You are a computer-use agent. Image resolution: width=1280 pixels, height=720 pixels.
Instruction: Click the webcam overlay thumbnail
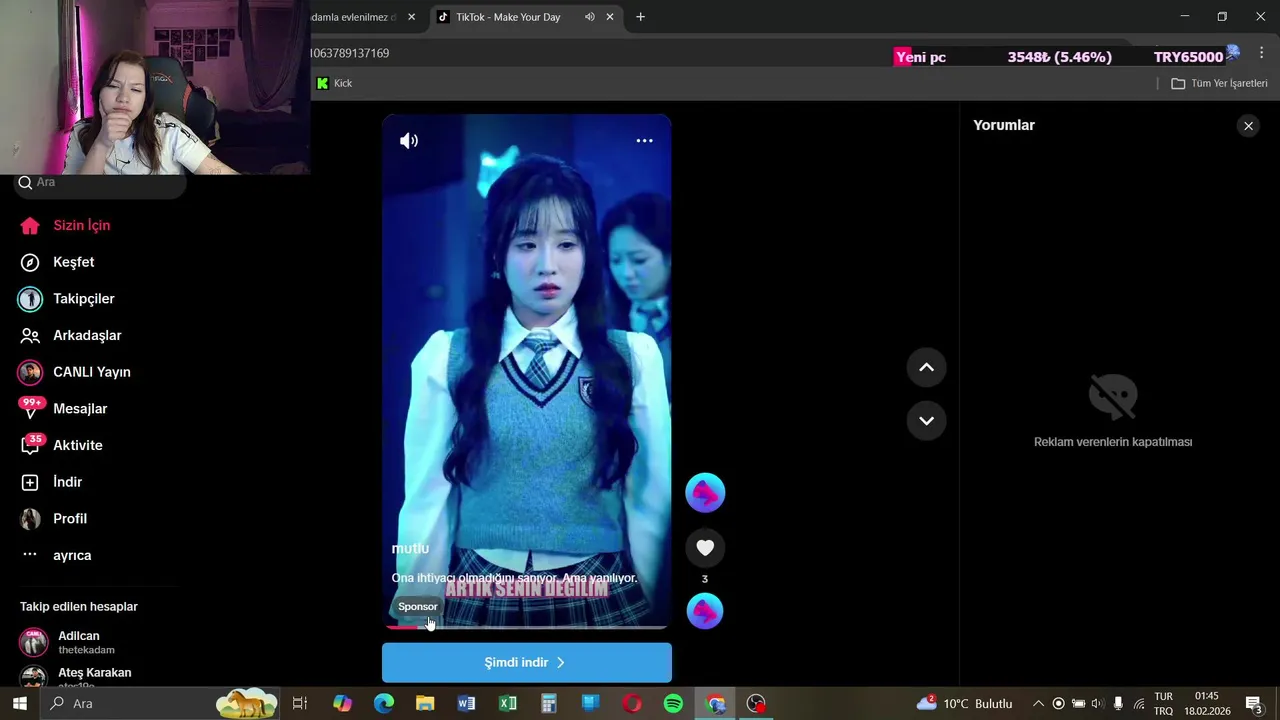point(155,87)
